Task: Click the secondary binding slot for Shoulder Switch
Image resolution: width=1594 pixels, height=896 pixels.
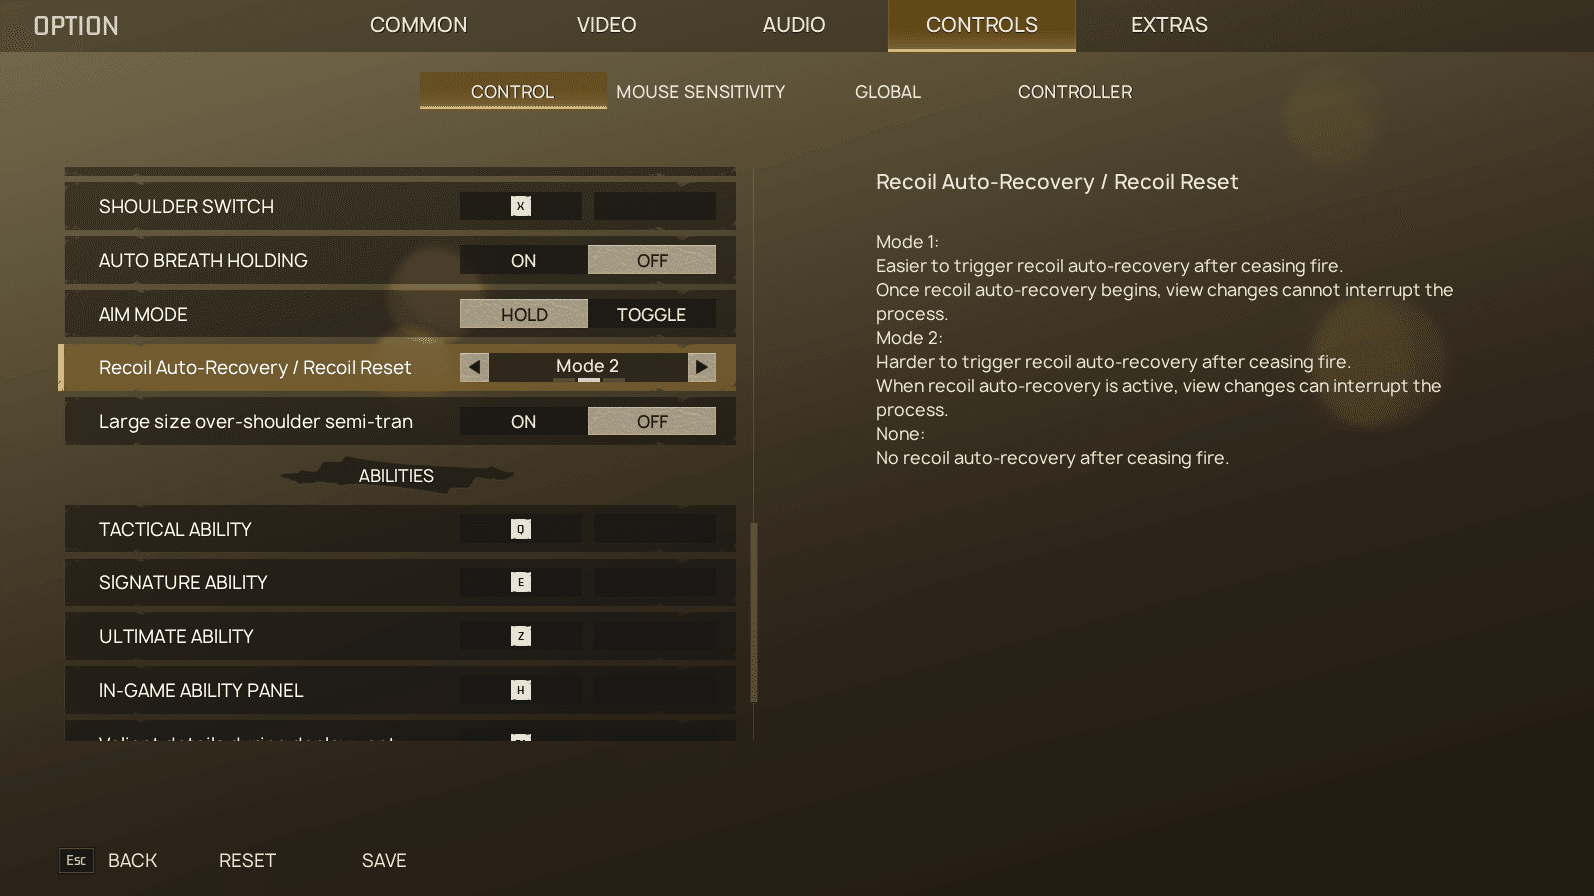Action: (655, 206)
